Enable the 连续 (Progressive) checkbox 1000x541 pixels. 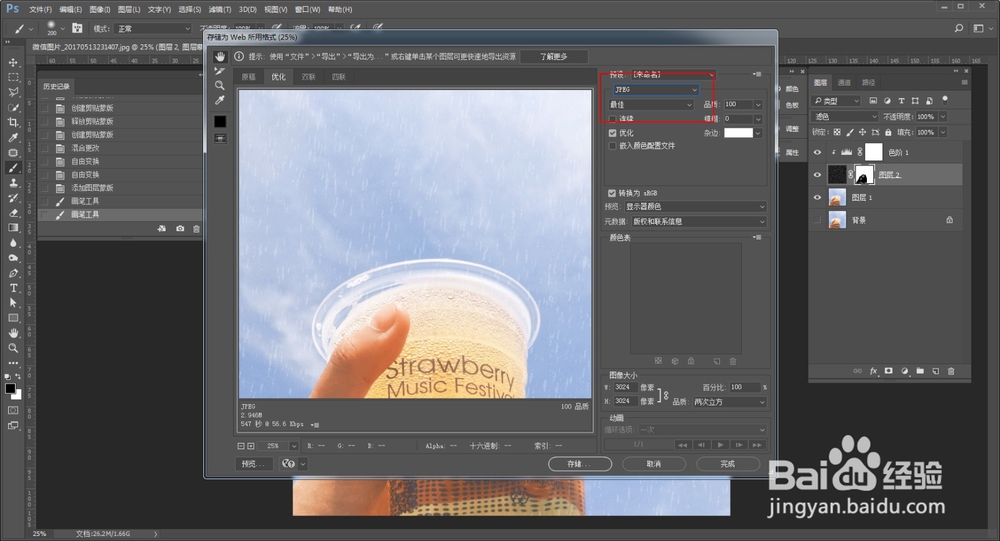[613, 119]
